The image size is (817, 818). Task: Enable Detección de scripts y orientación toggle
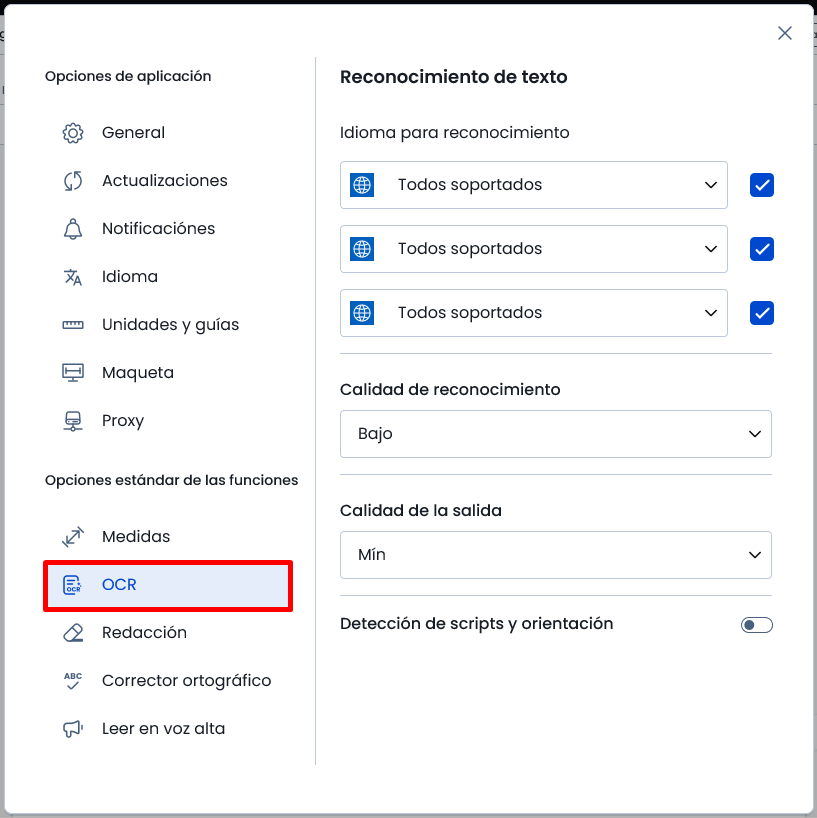756,625
